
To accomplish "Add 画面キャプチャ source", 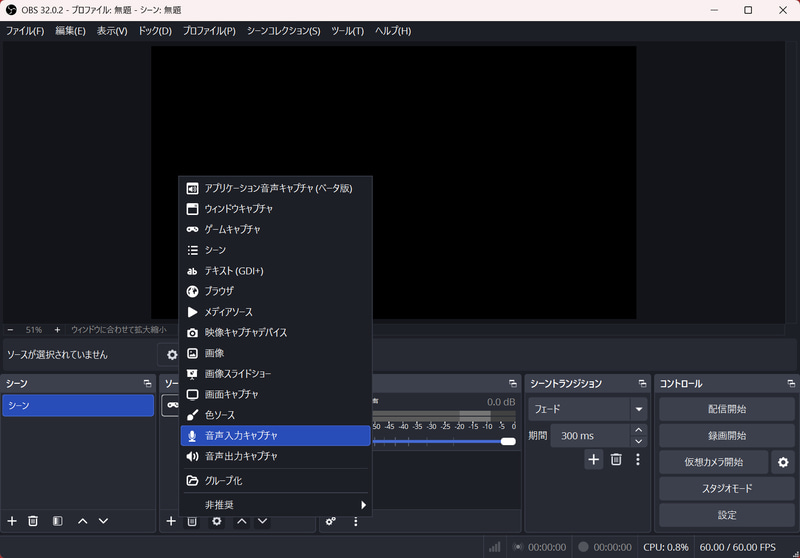I will point(276,394).
